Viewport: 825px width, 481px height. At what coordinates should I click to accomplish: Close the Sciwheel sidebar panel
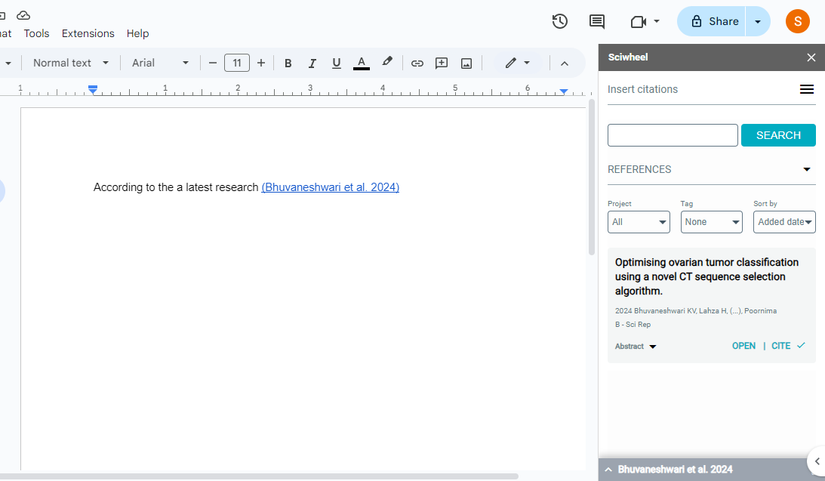(811, 57)
